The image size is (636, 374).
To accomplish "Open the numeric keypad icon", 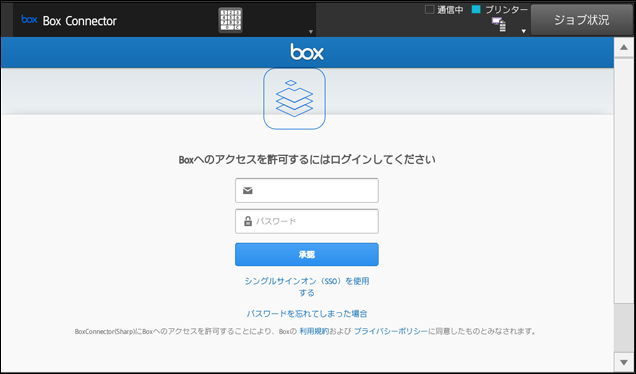I will coord(230,20).
